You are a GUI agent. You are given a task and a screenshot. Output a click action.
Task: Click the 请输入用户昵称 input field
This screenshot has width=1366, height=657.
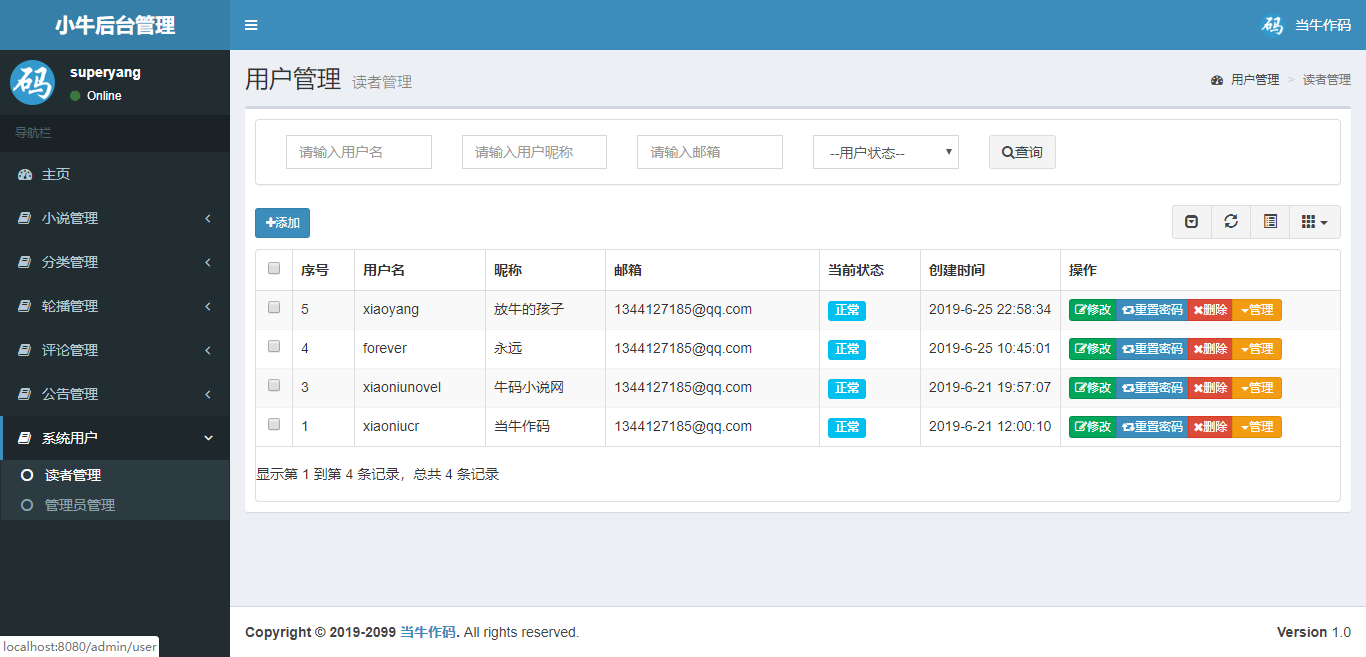tap(534, 152)
